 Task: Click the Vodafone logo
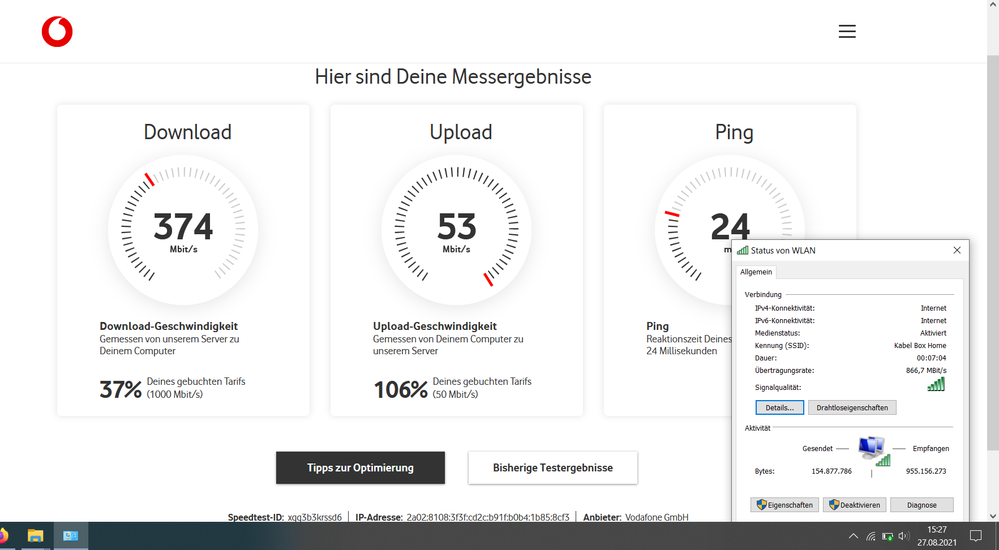(57, 32)
